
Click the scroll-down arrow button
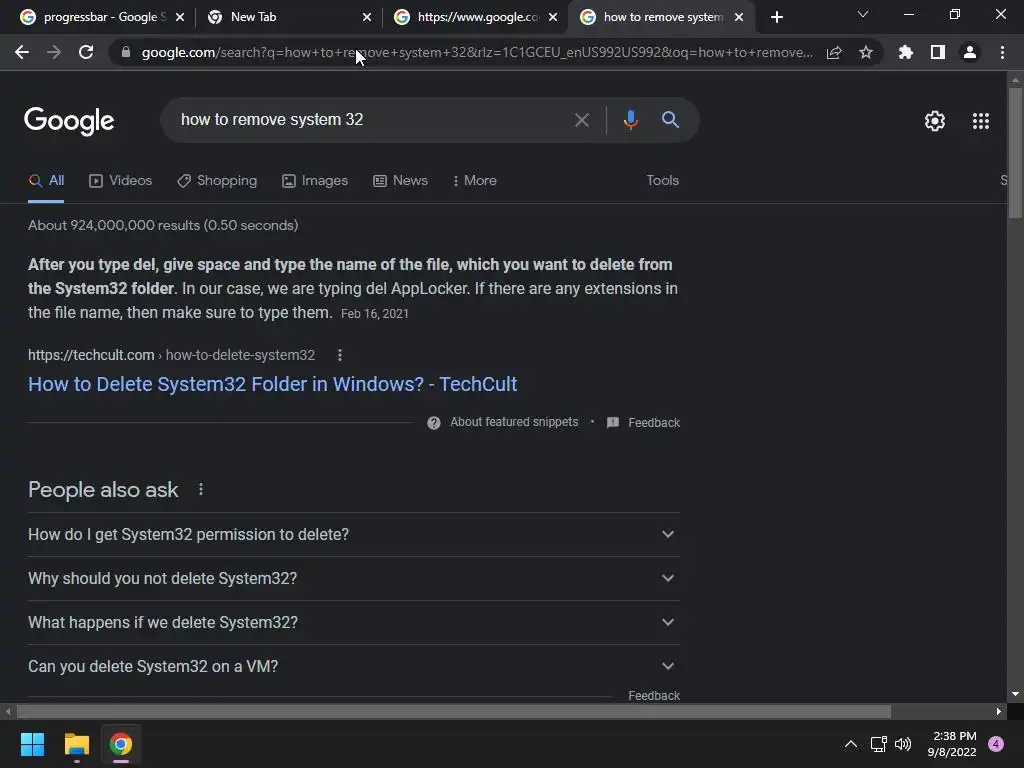(1015, 694)
